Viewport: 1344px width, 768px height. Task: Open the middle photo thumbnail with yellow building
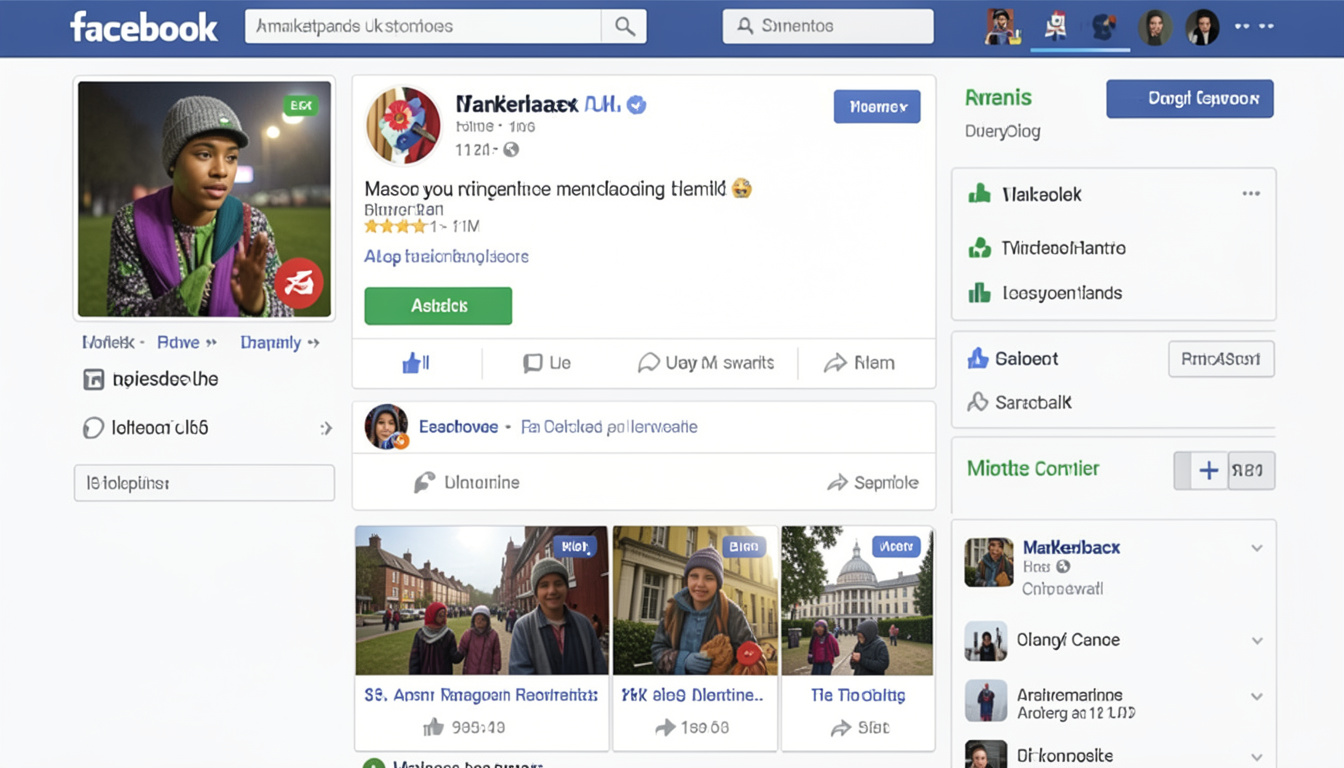tap(695, 600)
